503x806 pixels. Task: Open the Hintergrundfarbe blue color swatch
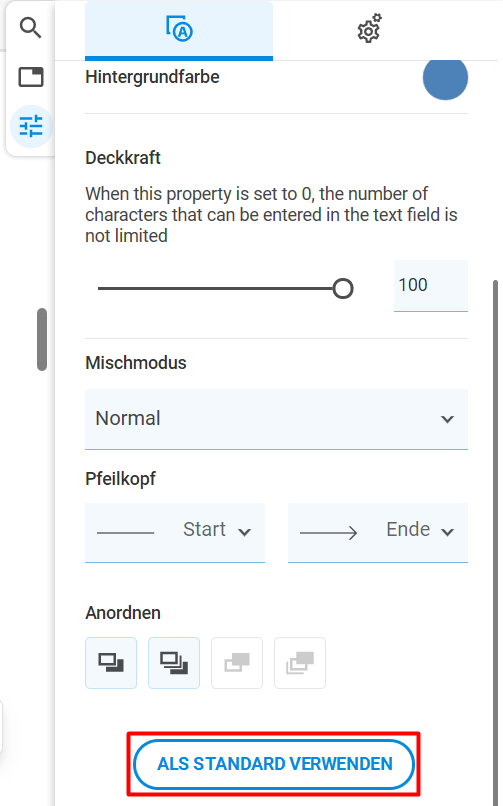445,78
